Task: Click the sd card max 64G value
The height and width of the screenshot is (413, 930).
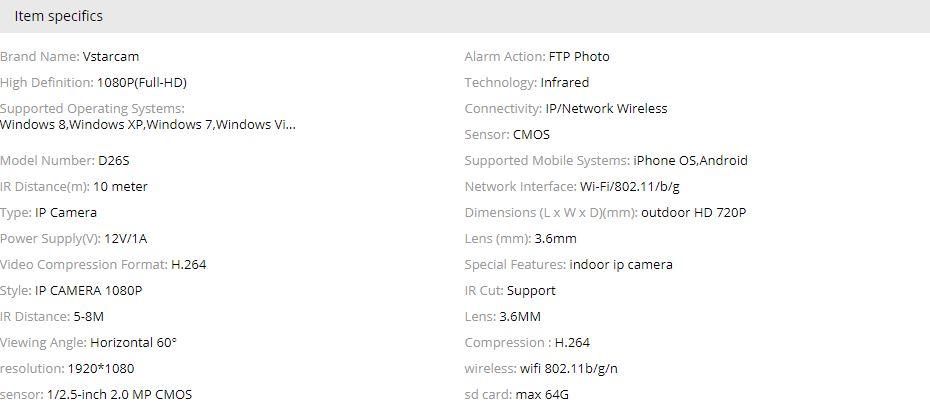Action: tap(542, 395)
